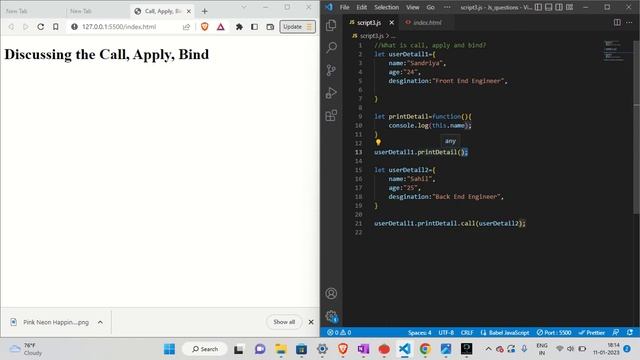Change line endings via CRLF

467,333
